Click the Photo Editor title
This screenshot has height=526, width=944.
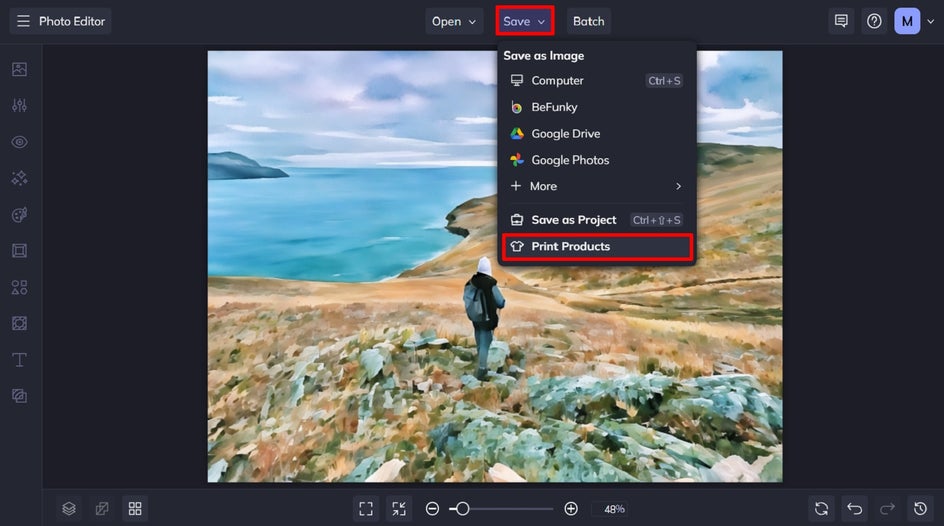tap(72, 21)
